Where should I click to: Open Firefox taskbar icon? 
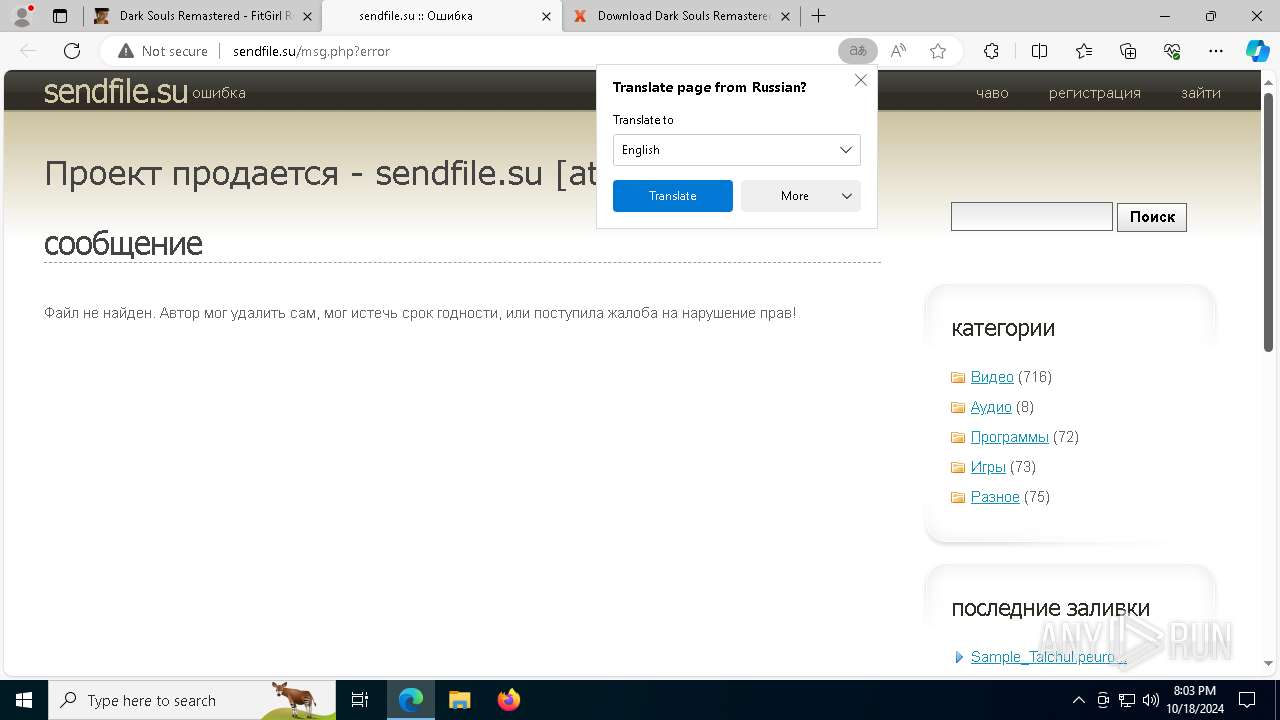click(x=509, y=700)
